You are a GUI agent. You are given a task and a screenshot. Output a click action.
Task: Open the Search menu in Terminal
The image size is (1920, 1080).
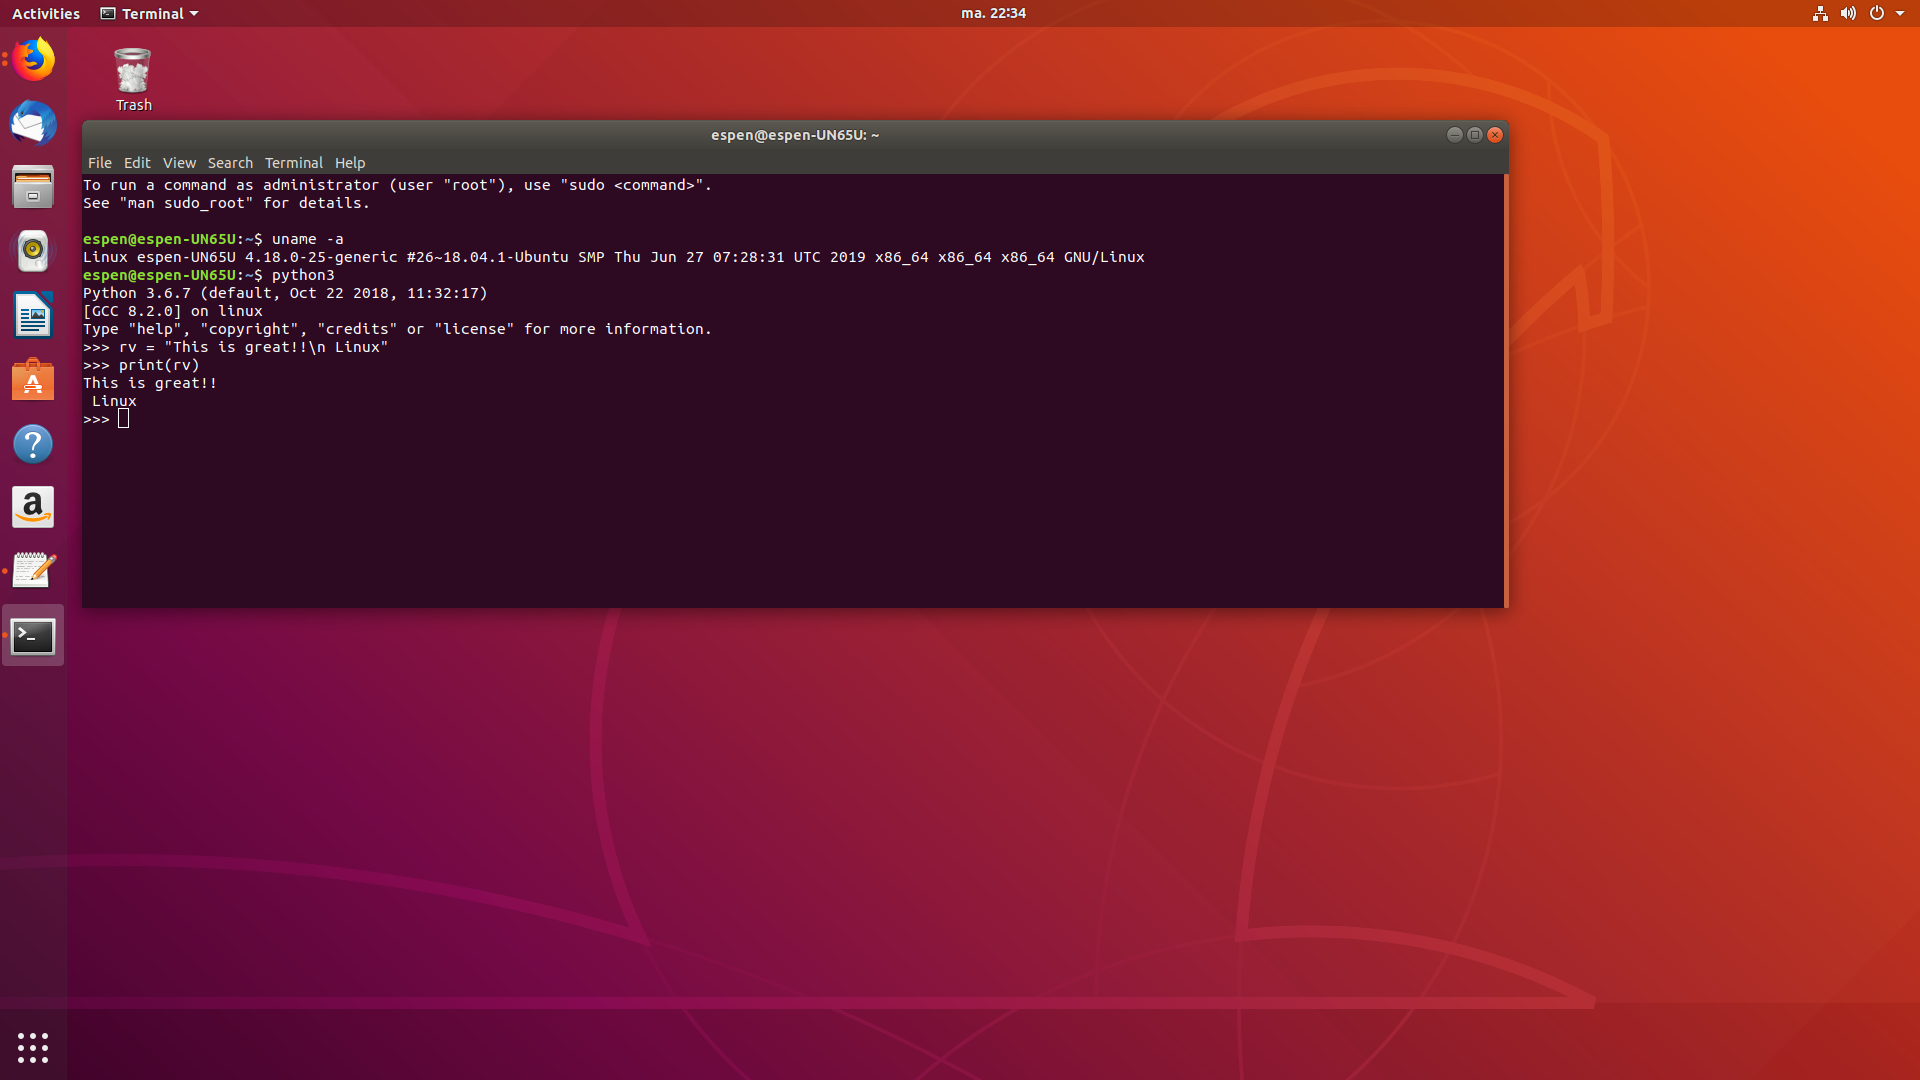click(x=230, y=162)
